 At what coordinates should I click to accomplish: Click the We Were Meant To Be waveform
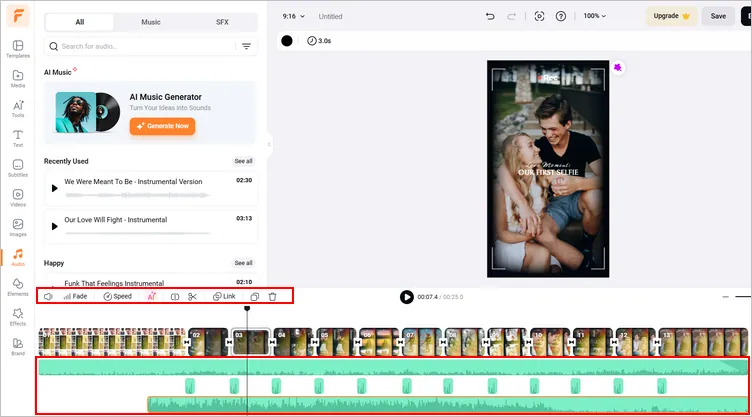pyautogui.click(x=137, y=195)
